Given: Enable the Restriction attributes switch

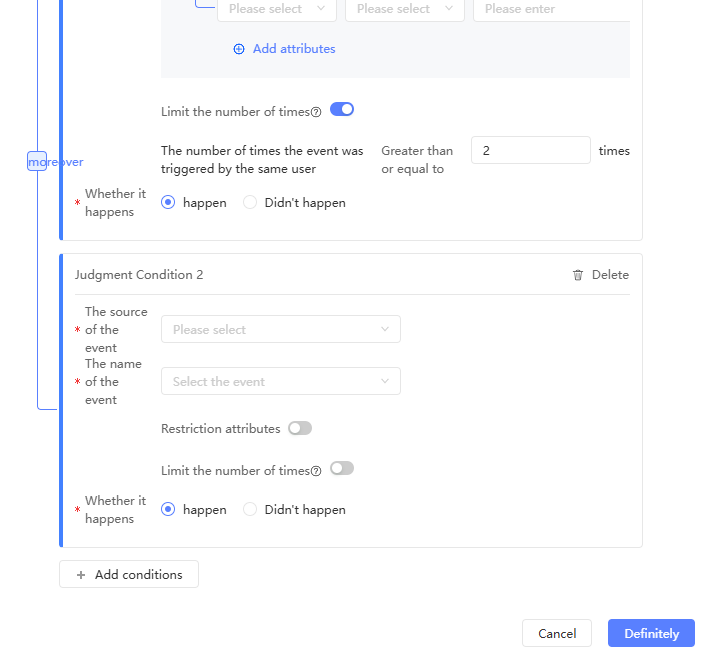Looking at the screenshot, I should (x=300, y=428).
